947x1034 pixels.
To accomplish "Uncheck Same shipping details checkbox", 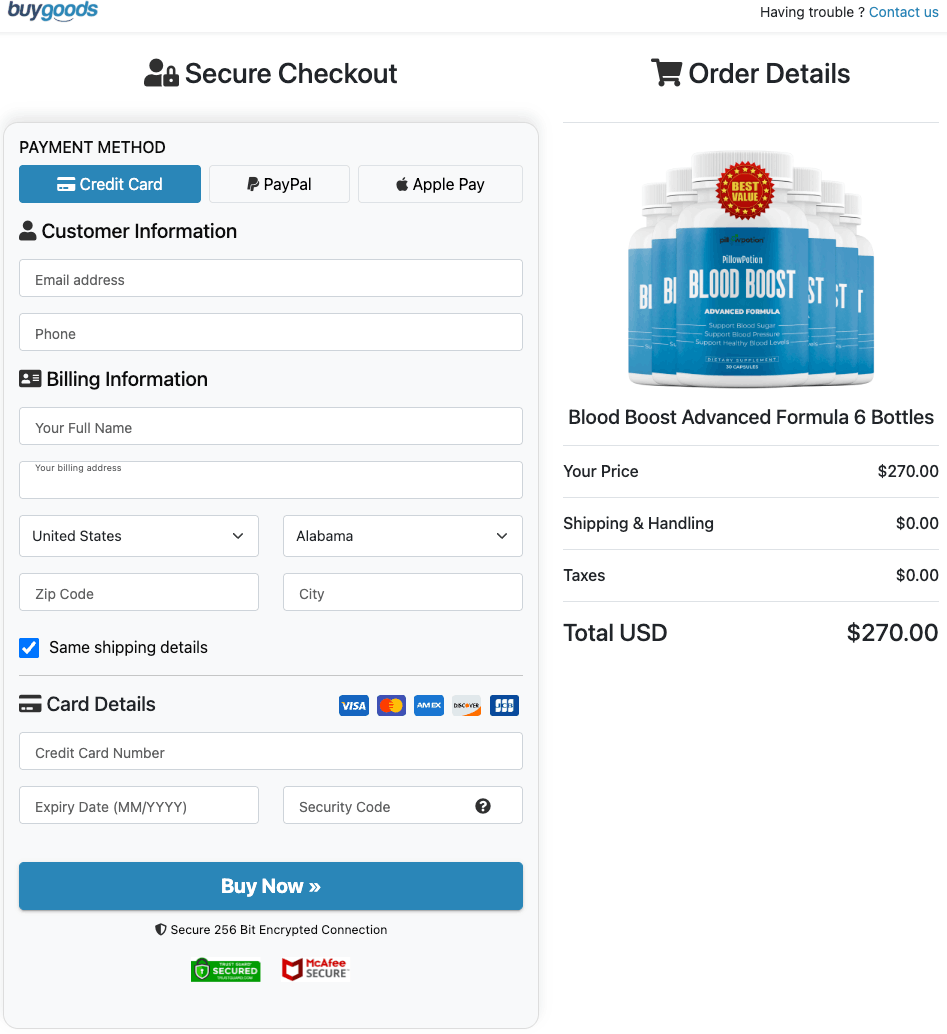I will (29, 648).
